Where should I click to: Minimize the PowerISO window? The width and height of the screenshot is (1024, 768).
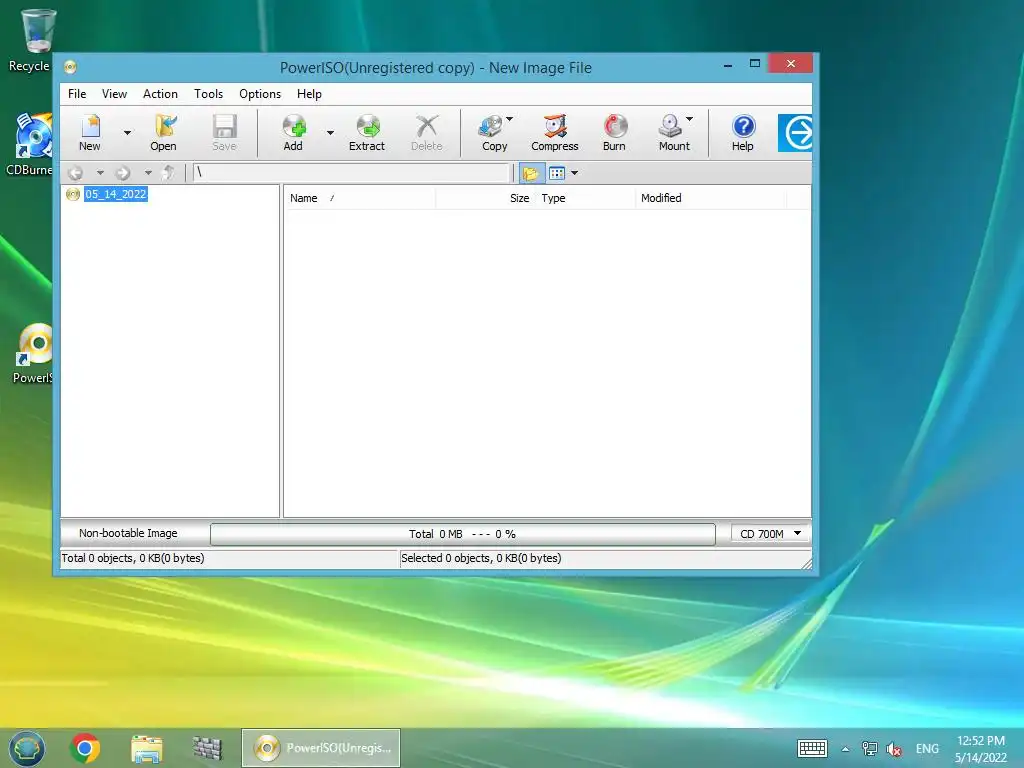tap(728, 65)
